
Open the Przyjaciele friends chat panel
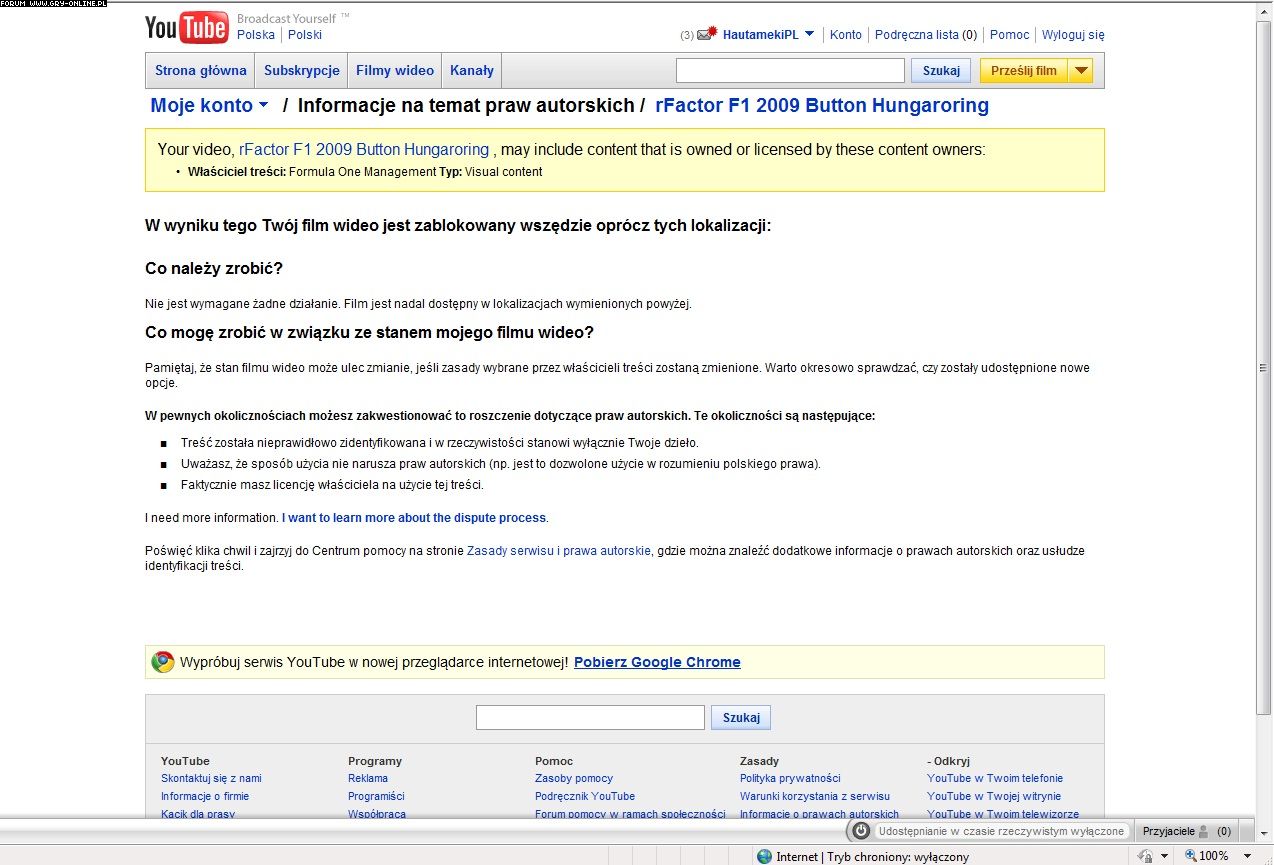[1187, 832]
